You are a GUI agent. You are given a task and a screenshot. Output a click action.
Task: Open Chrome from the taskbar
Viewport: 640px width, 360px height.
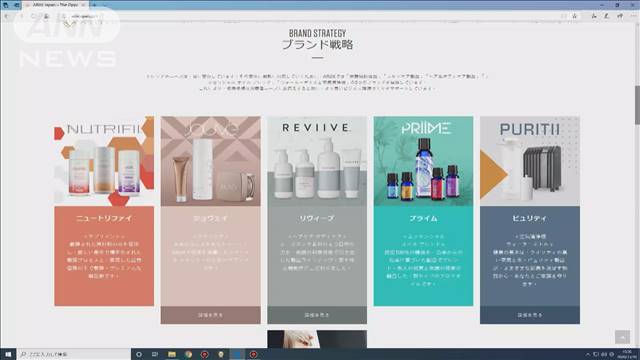(188, 354)
